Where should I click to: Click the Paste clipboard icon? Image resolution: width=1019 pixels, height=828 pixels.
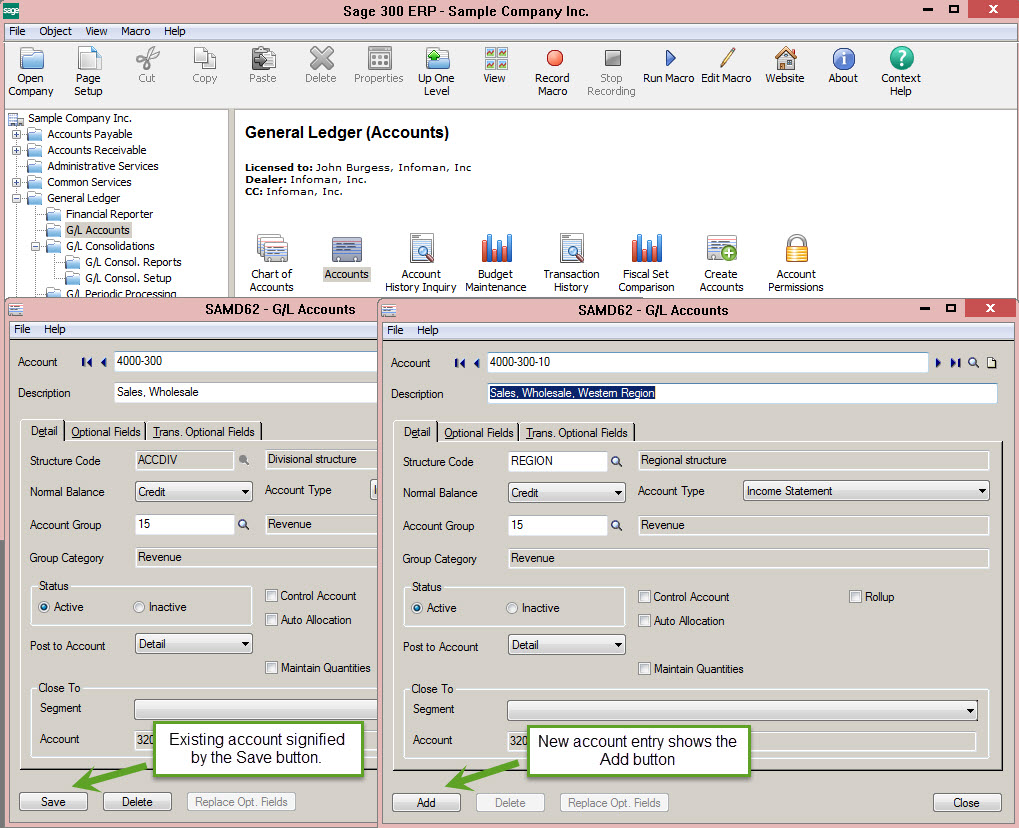[263, 58]
